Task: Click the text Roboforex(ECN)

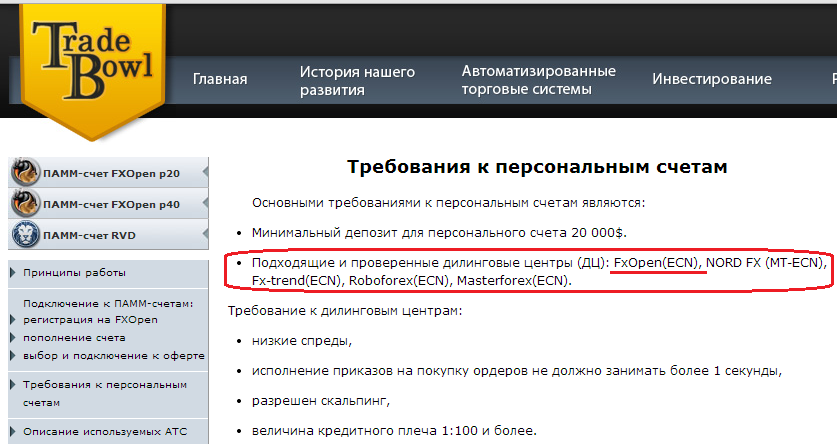Action: [399, 281]
